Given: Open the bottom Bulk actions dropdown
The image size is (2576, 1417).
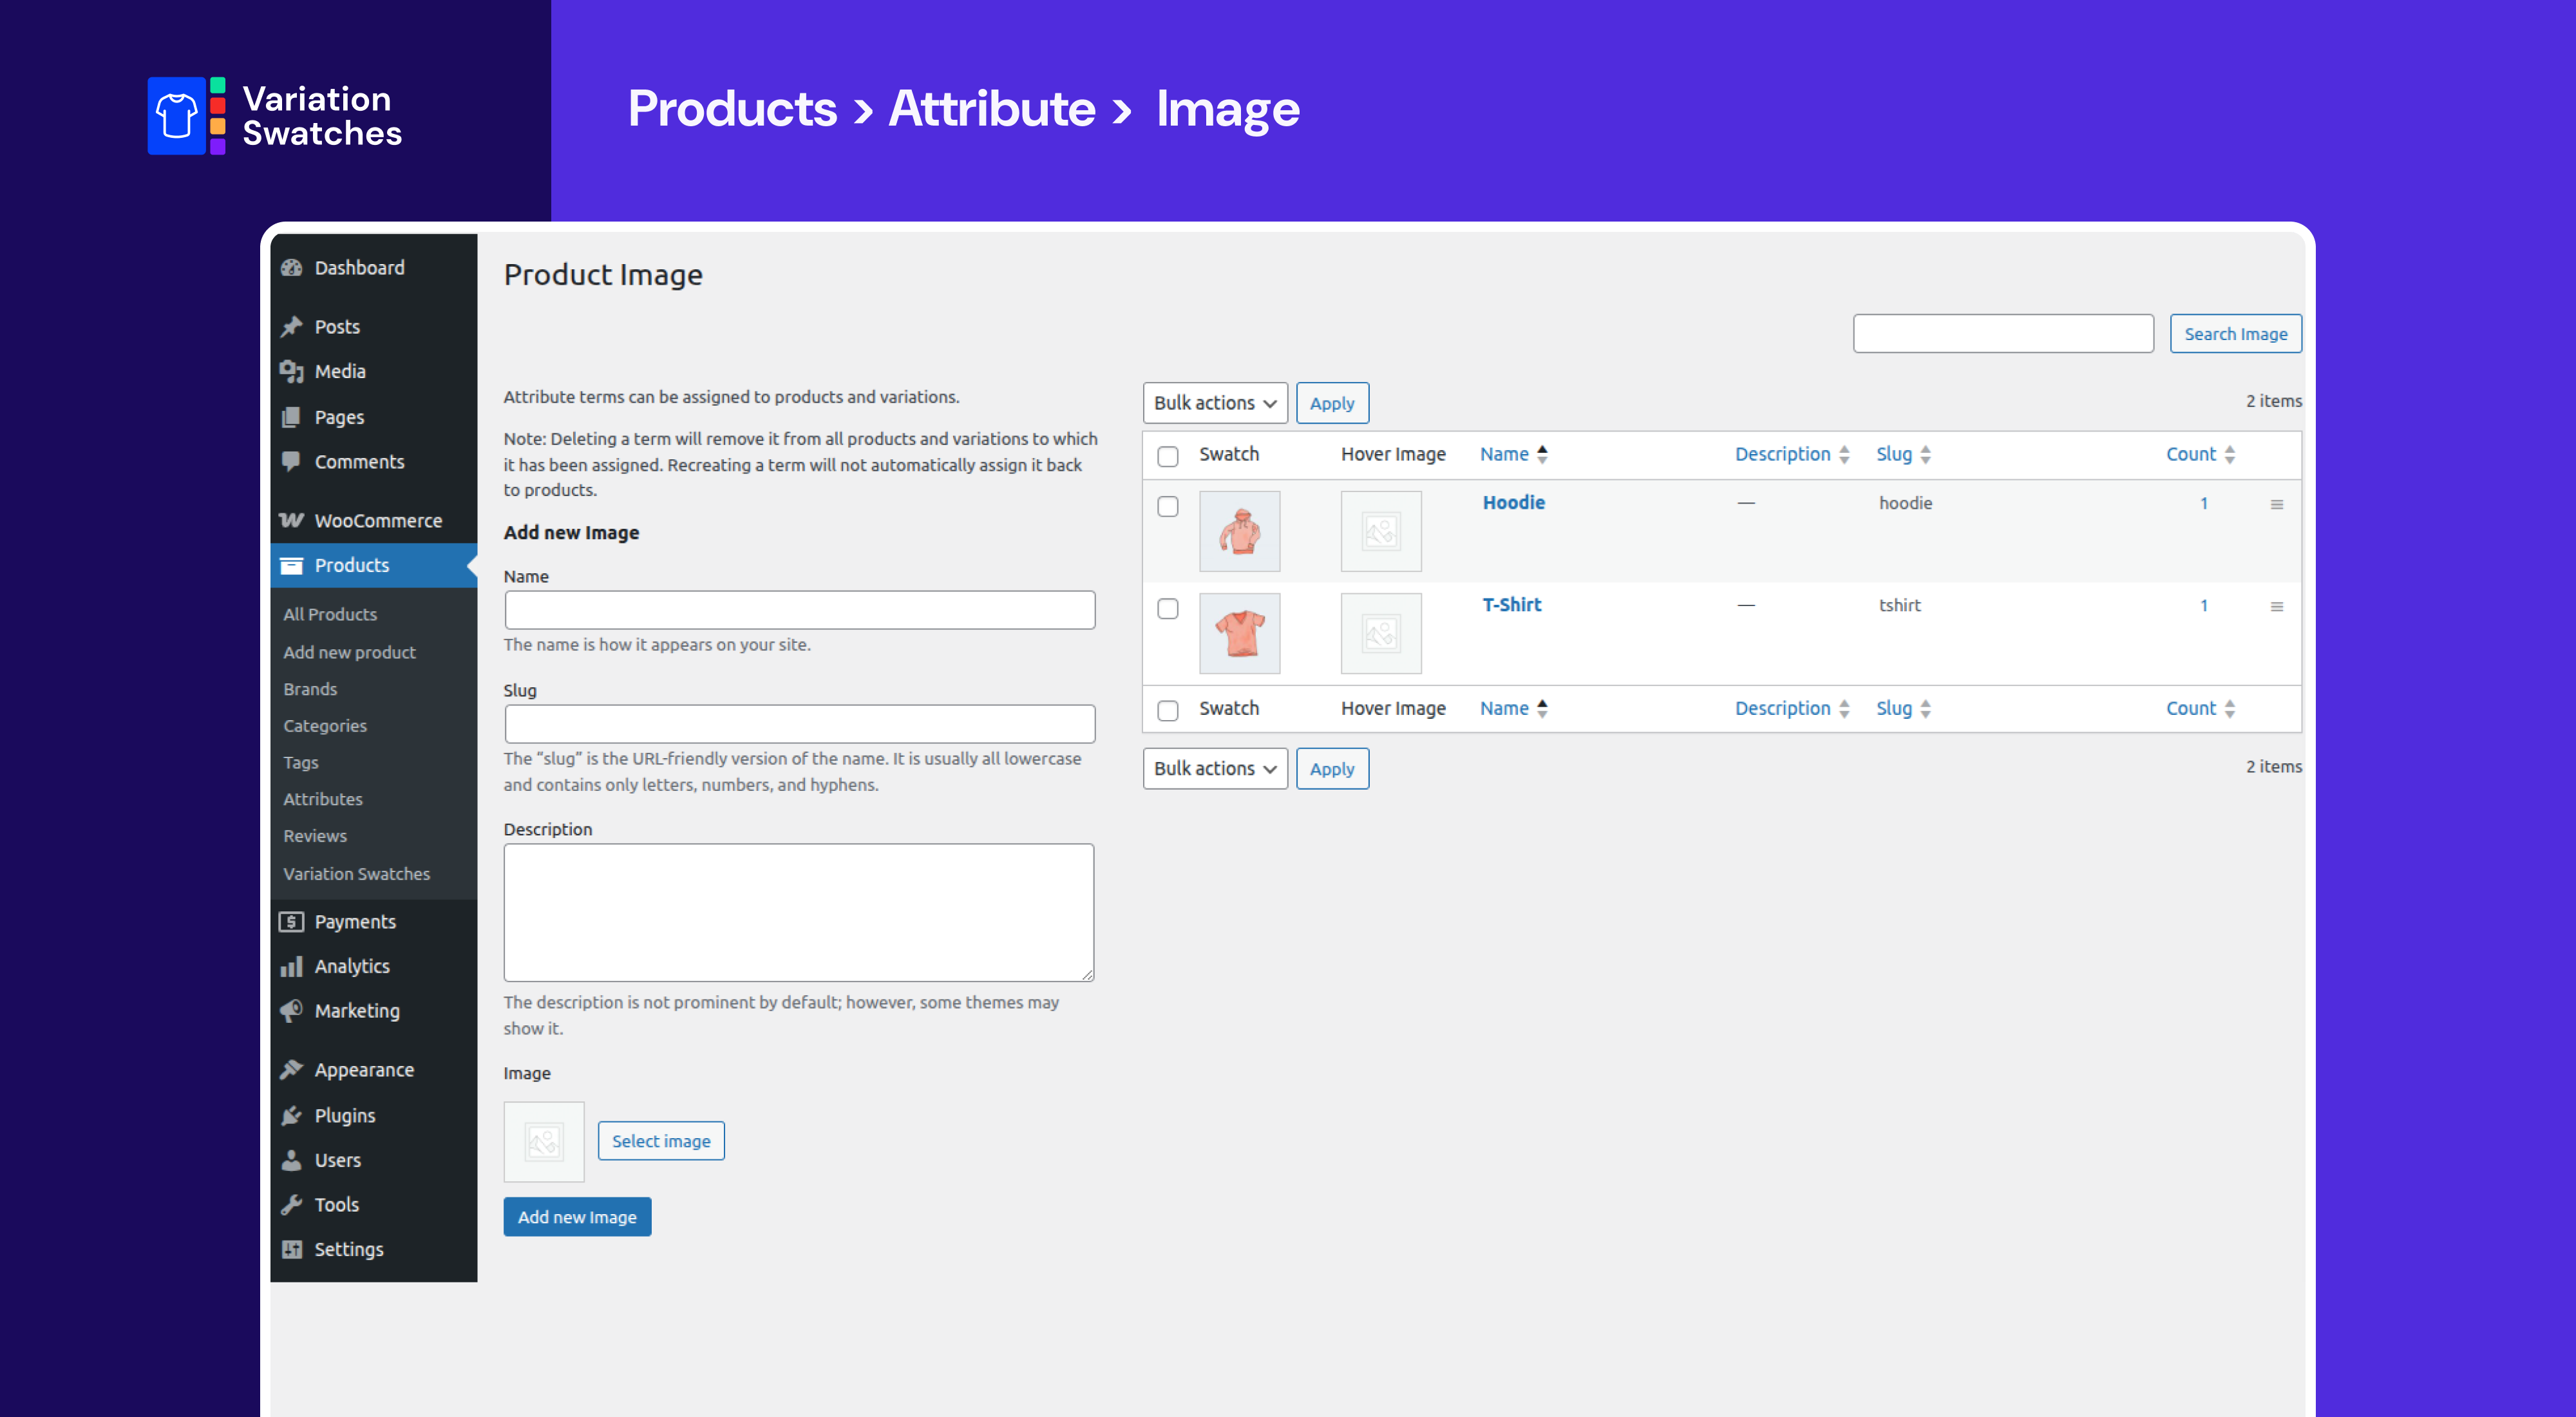Looking at the screenshot, I should (1214, 768).
